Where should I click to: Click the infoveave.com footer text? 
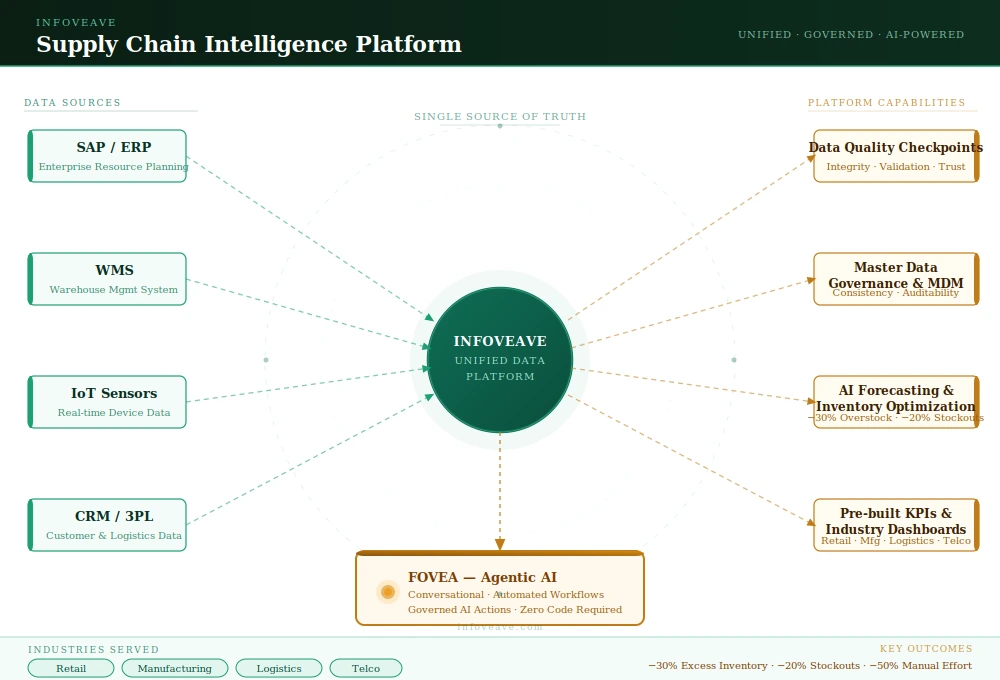500,627
